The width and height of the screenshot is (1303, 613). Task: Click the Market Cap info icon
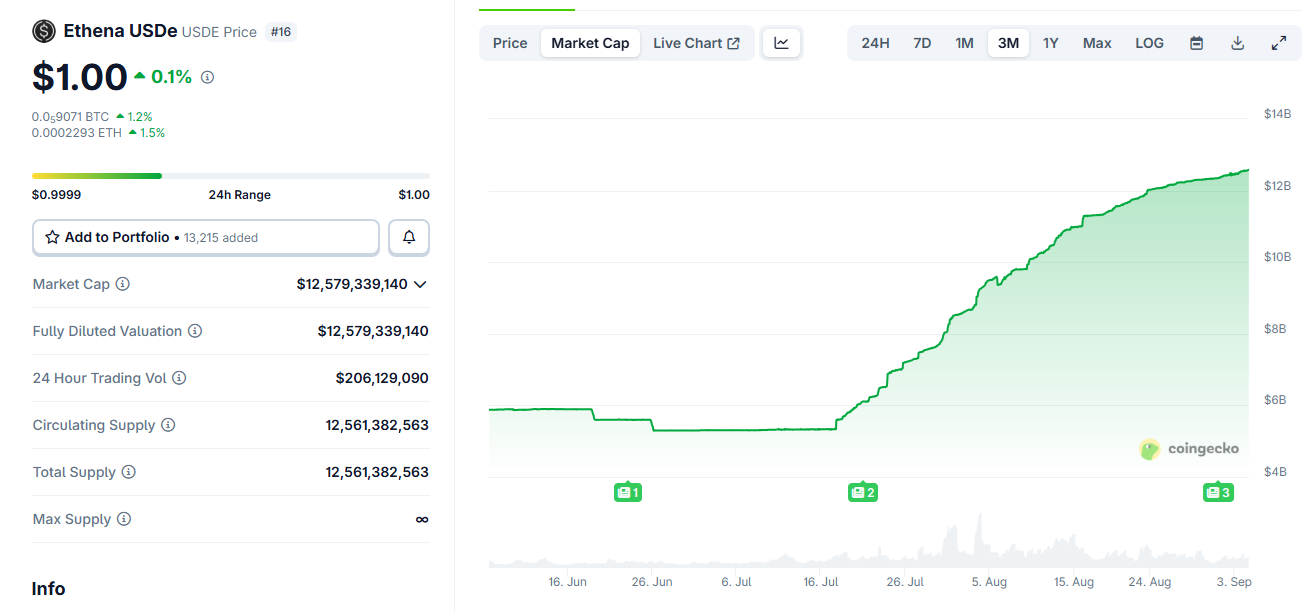pyautogui.click(x=123, y=284)
